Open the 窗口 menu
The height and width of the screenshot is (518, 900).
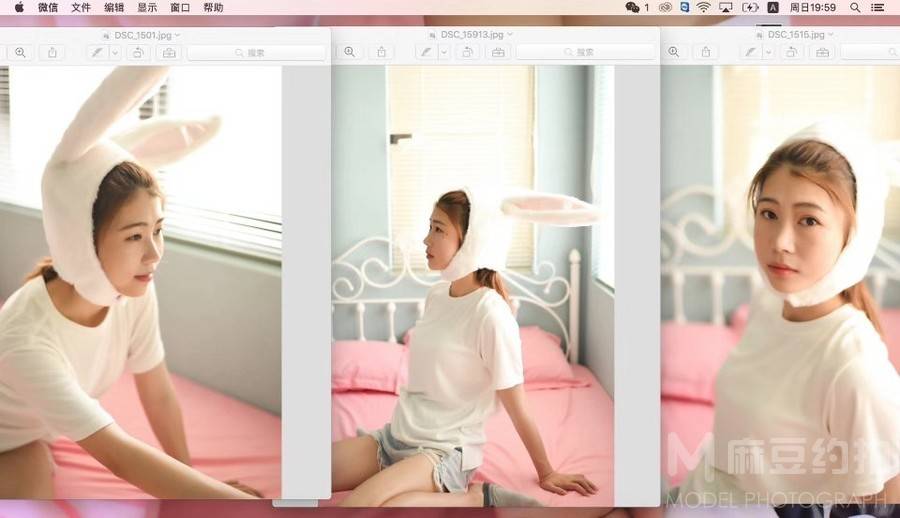point(180,7)
